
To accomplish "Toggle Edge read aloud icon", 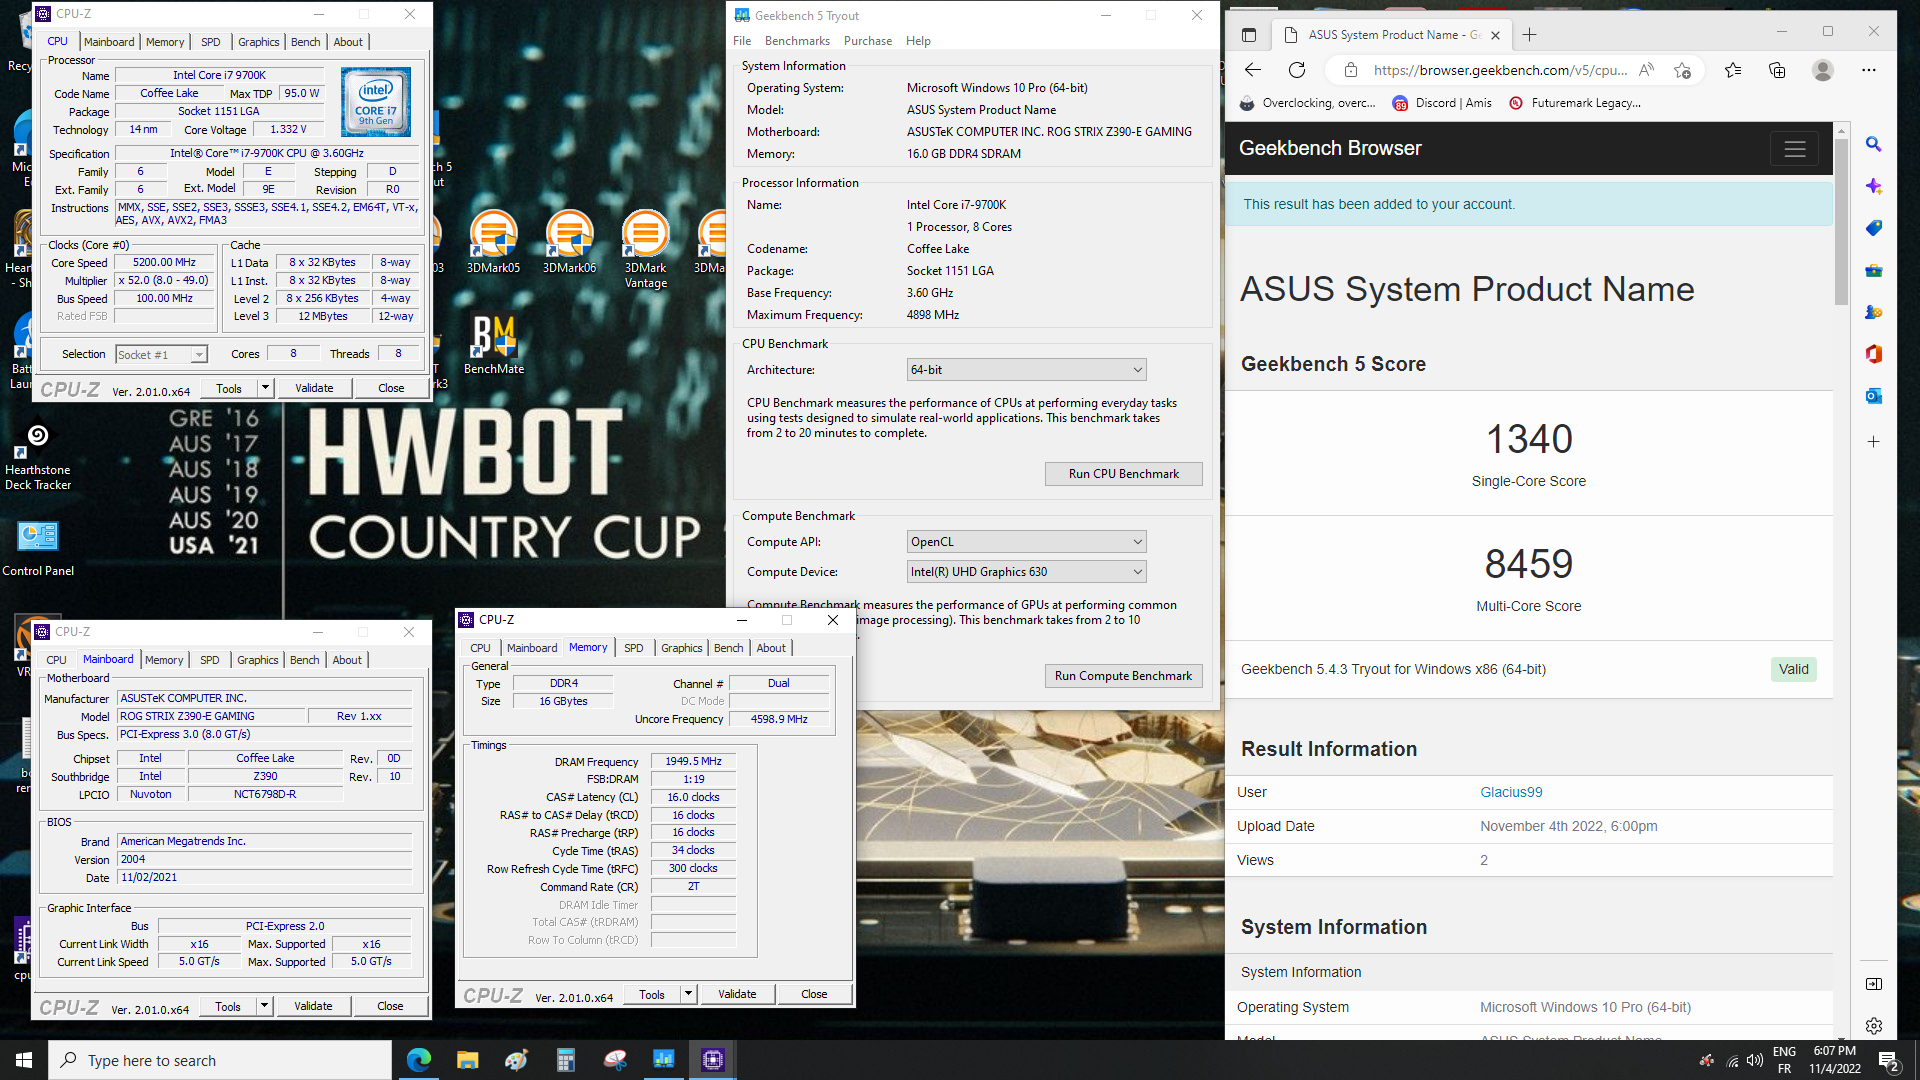I will pyautogui.click(x=1647, y=70).
